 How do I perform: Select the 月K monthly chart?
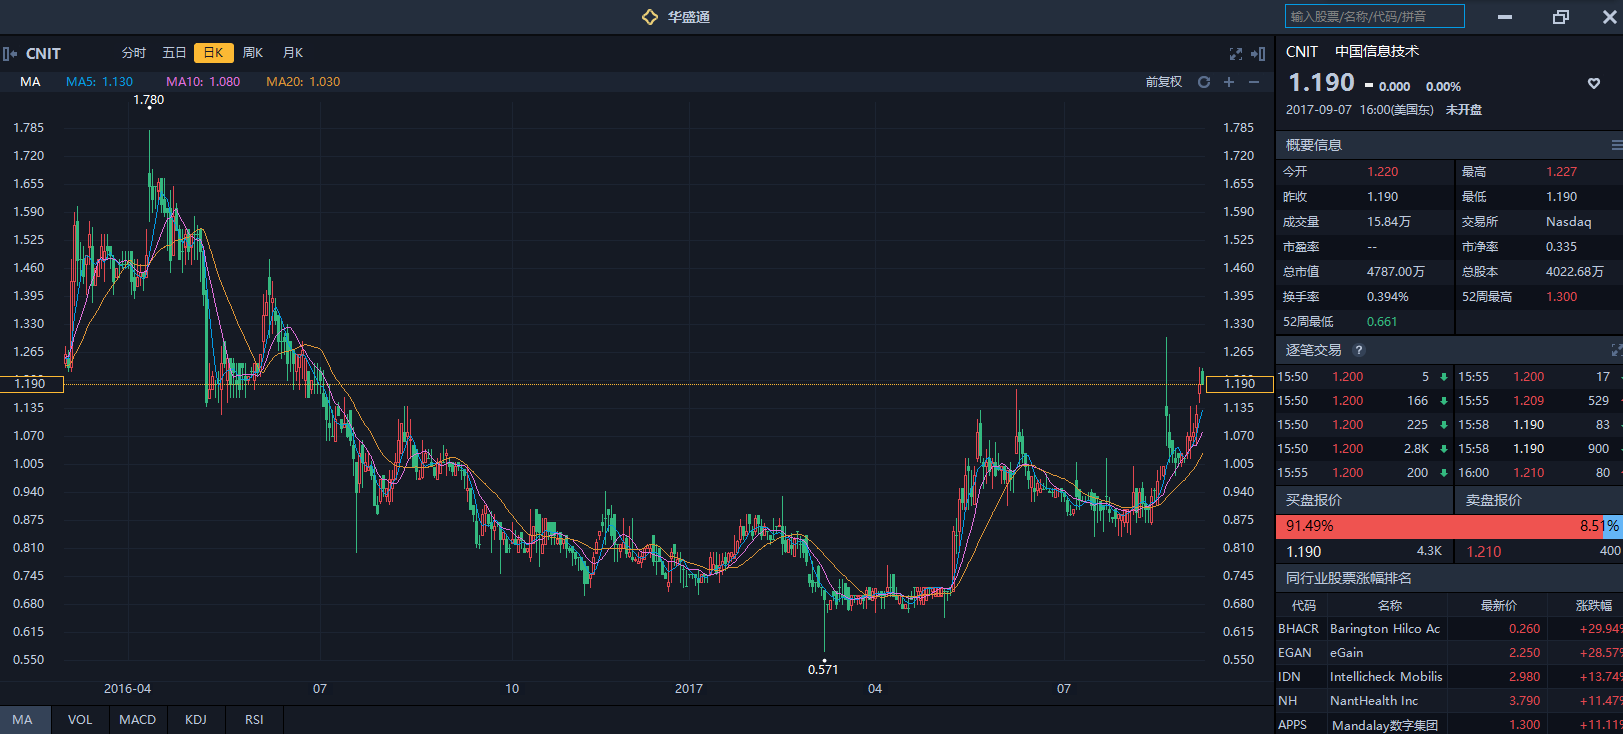(293, 53)
